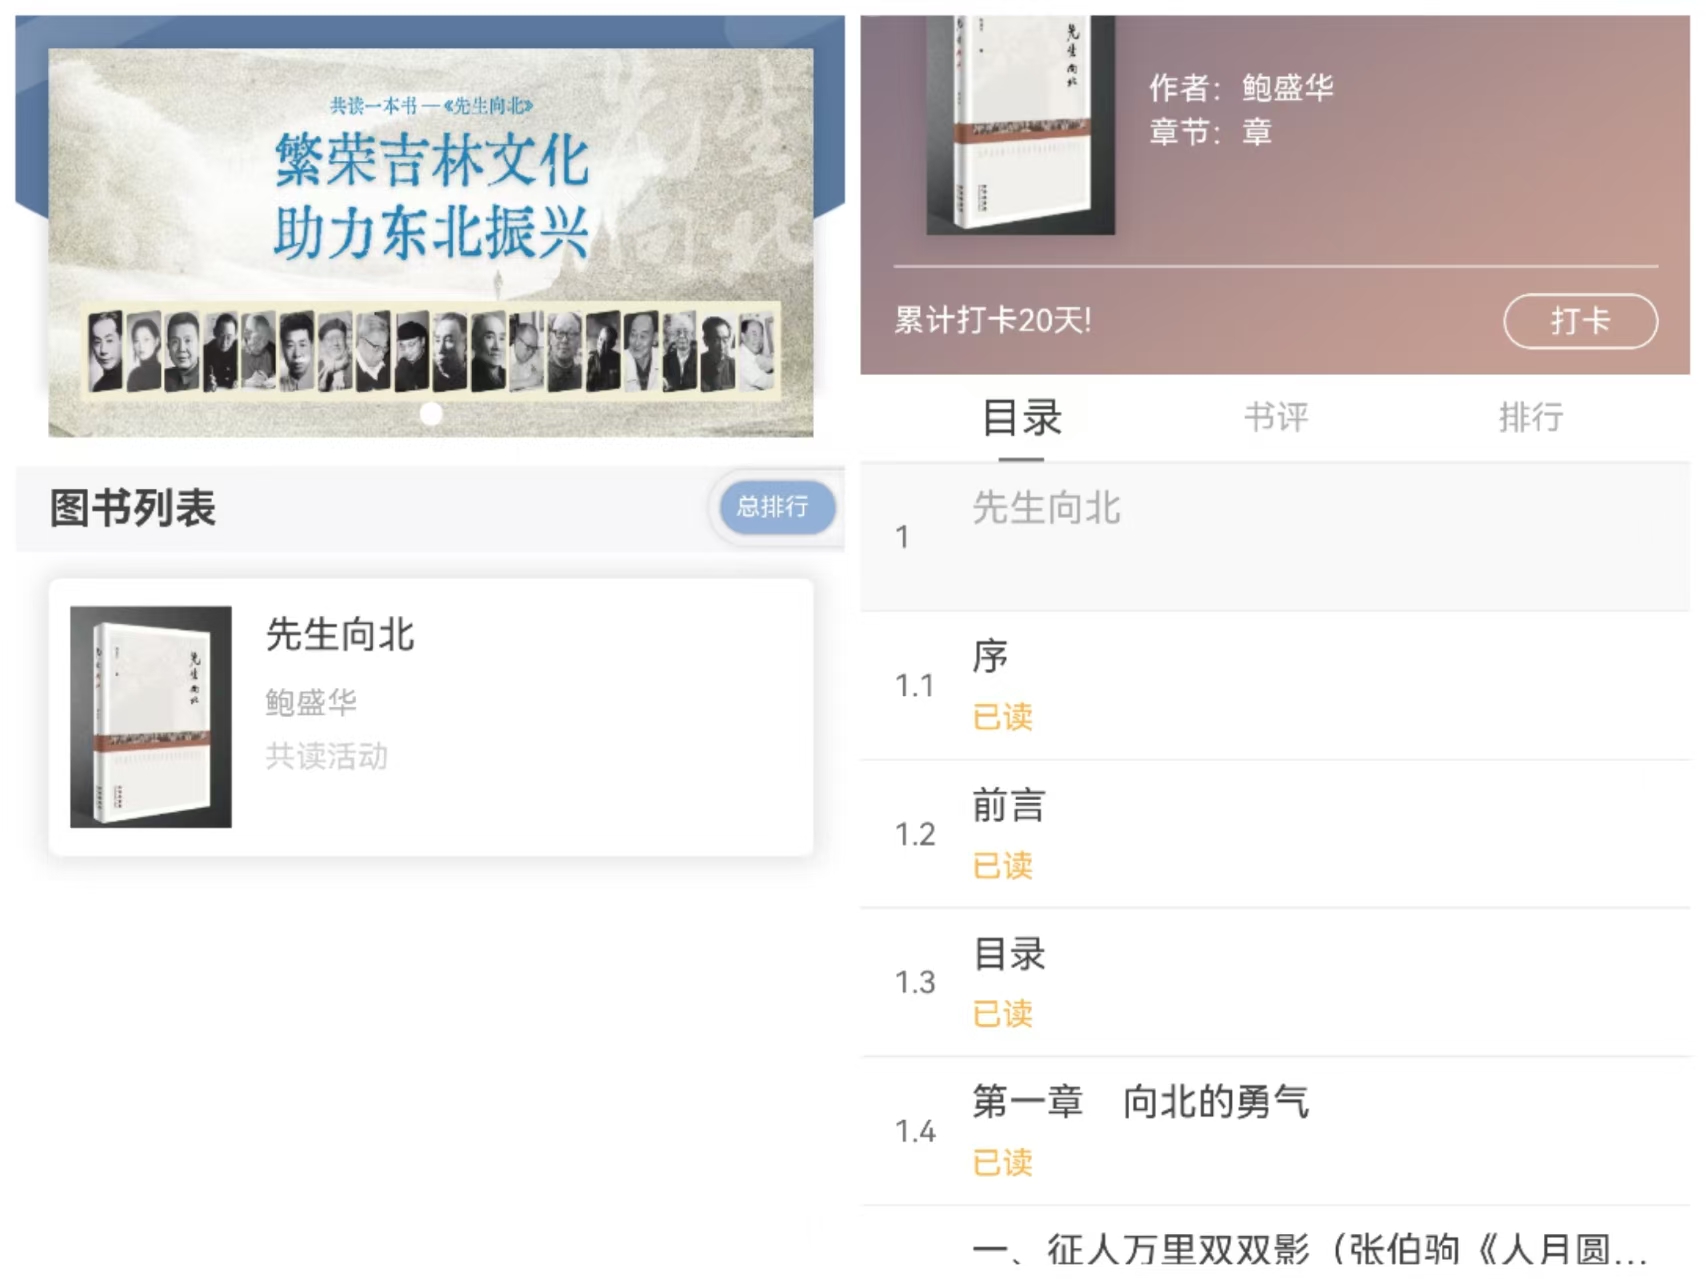Screen dimensions: 1706x1279
Task: Select the 目录 tab
Action: click(x=1021, y=418)
